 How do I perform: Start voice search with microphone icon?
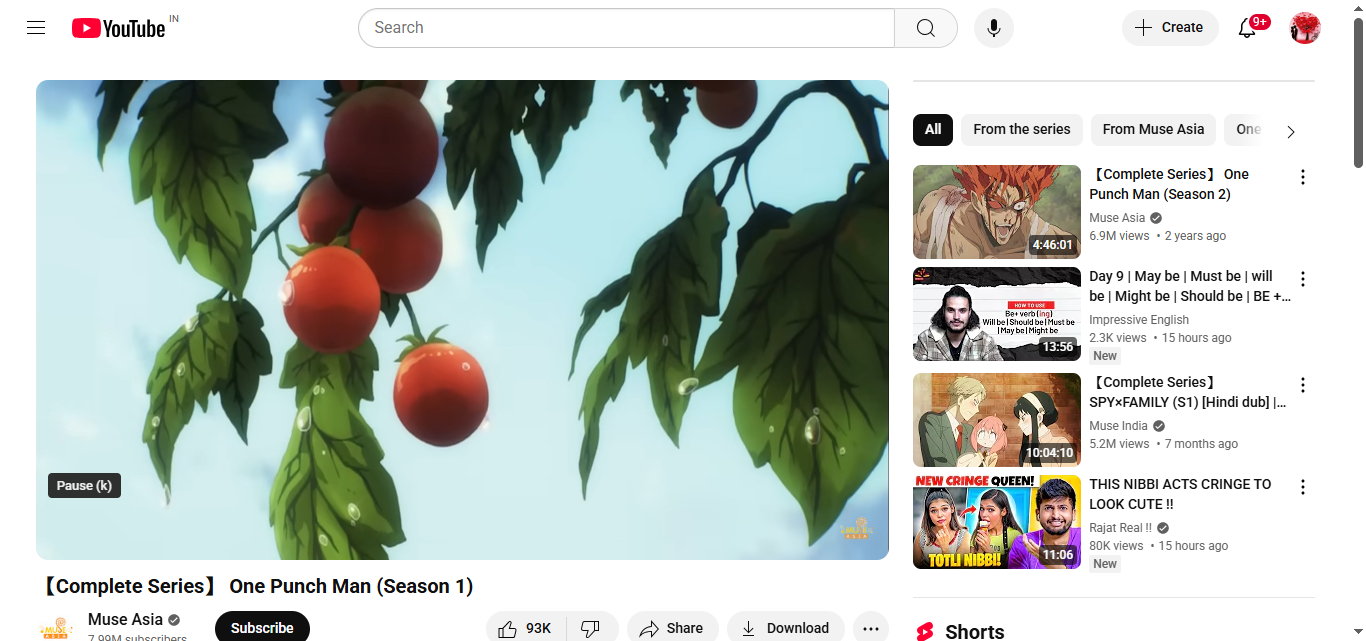994,28
